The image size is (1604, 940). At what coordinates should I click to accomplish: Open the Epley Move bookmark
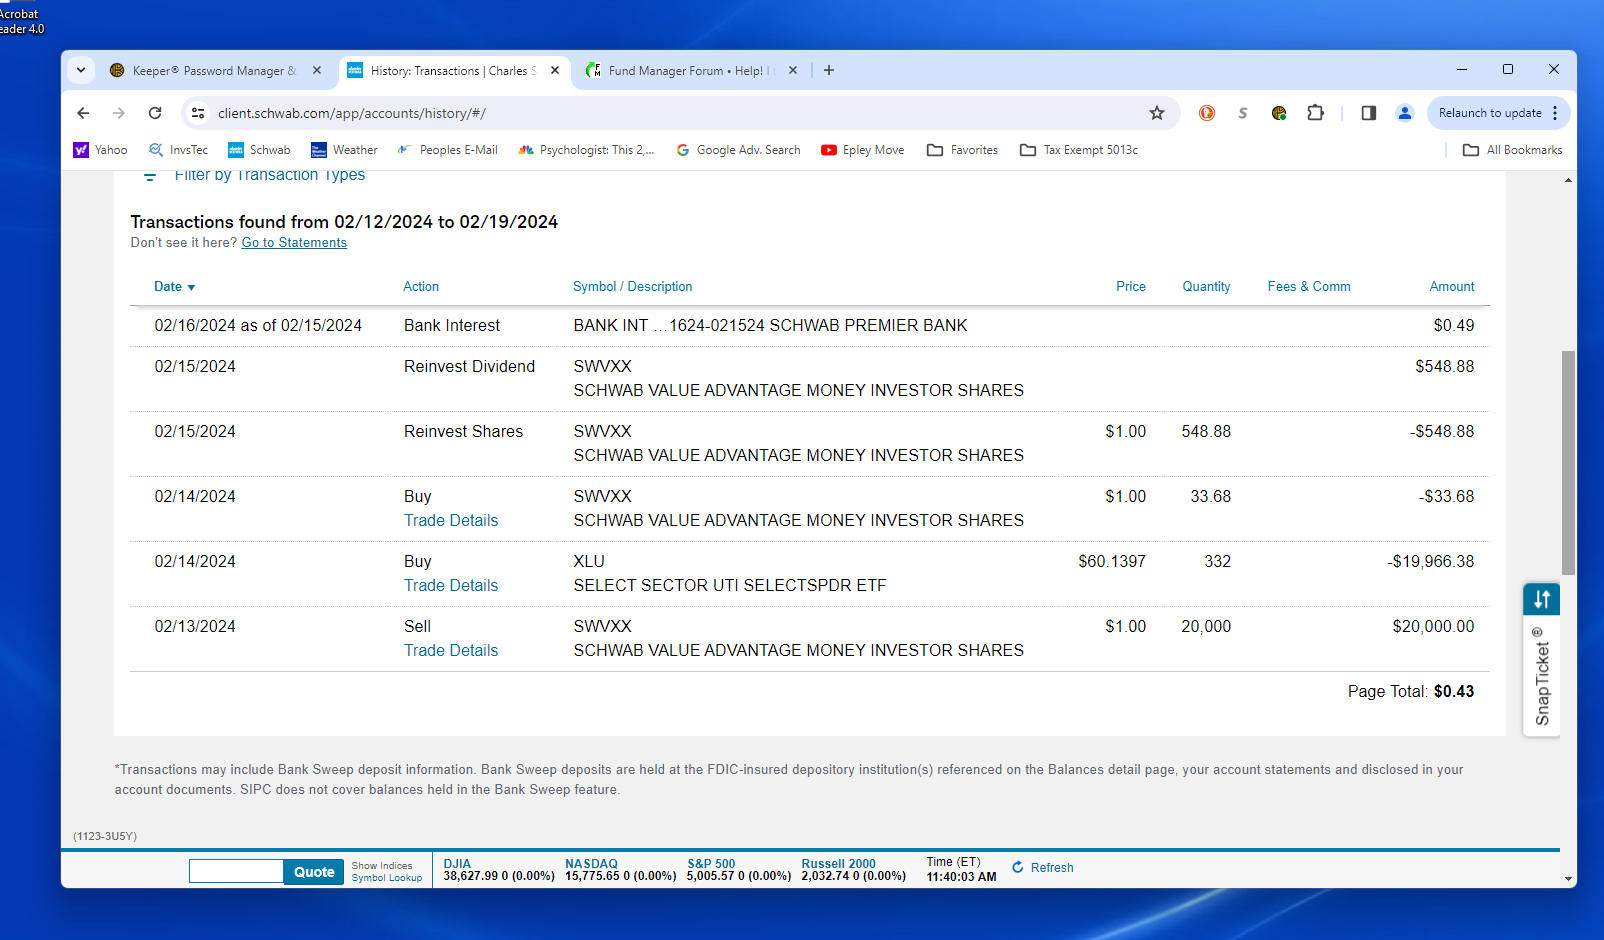pos(863,150)
